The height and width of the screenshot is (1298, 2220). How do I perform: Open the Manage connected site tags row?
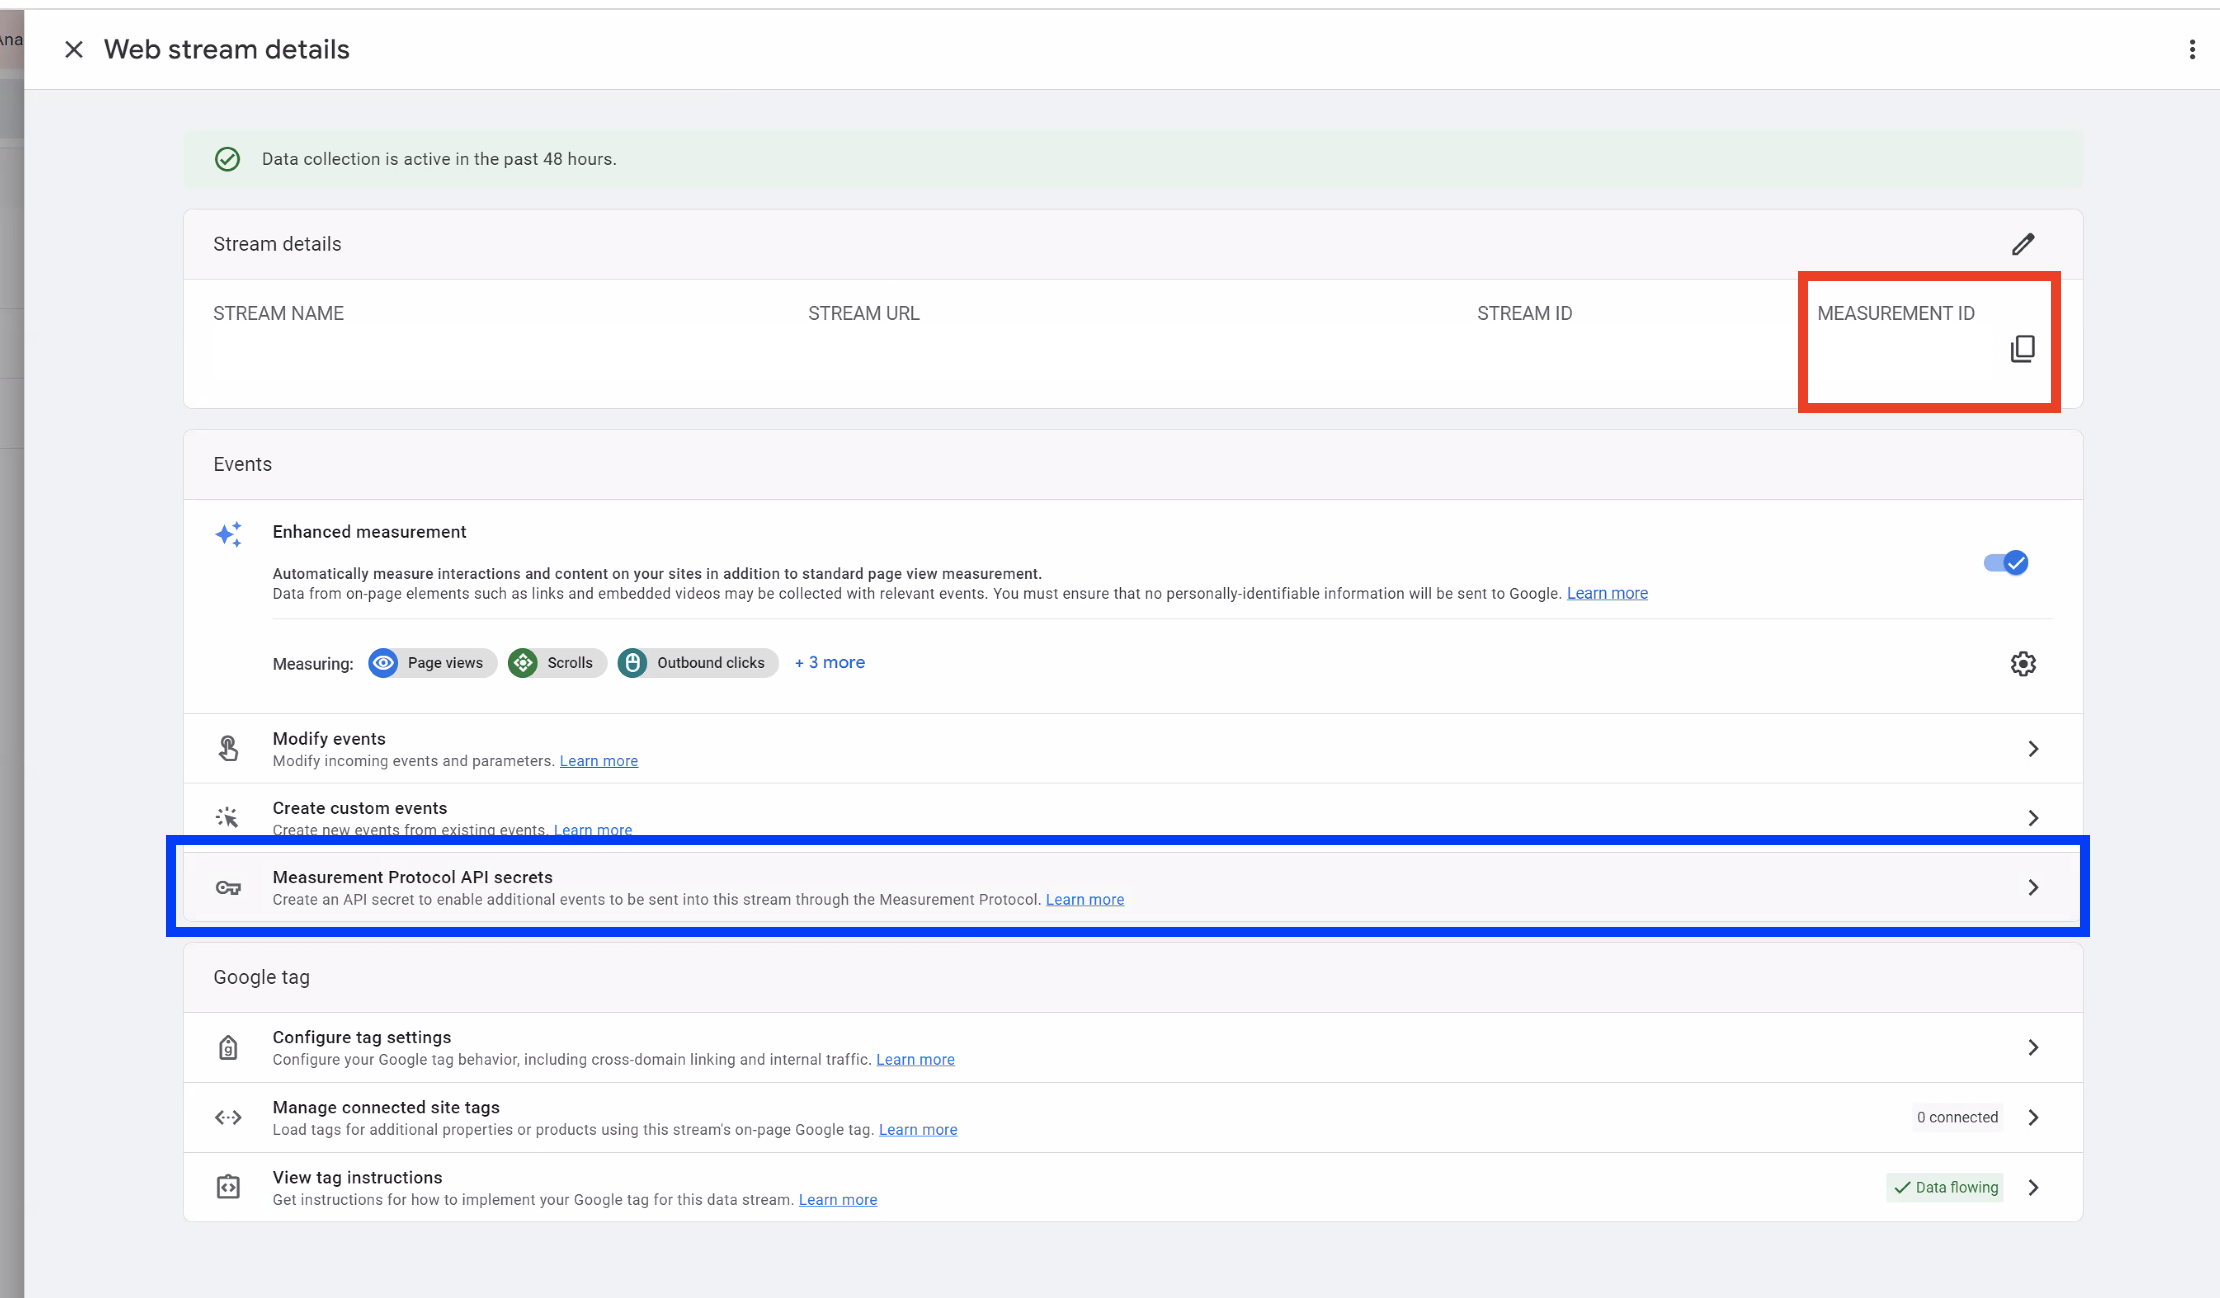point(1133,1118)
